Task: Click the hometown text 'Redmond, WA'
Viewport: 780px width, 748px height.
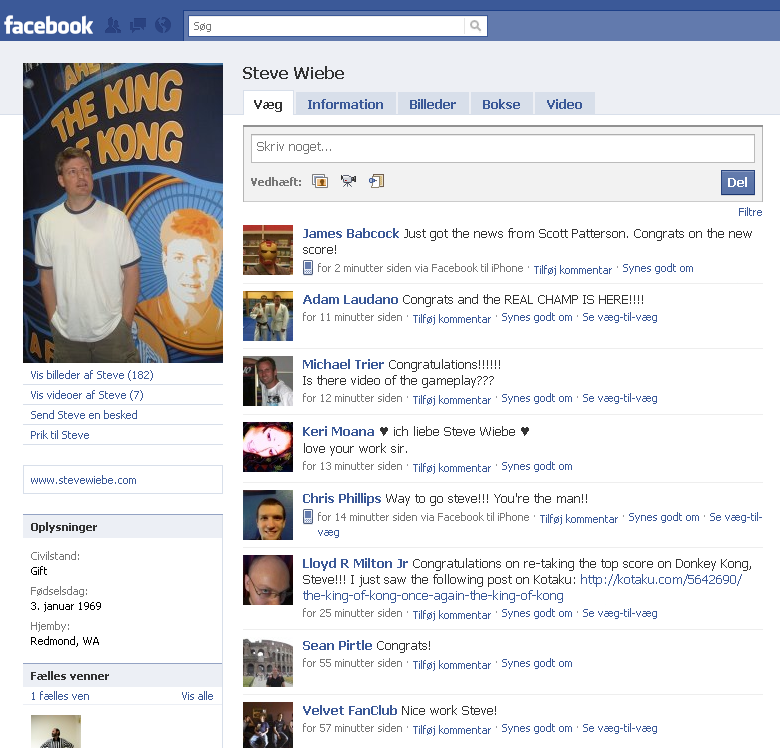Action: click(x=65, y=641)
